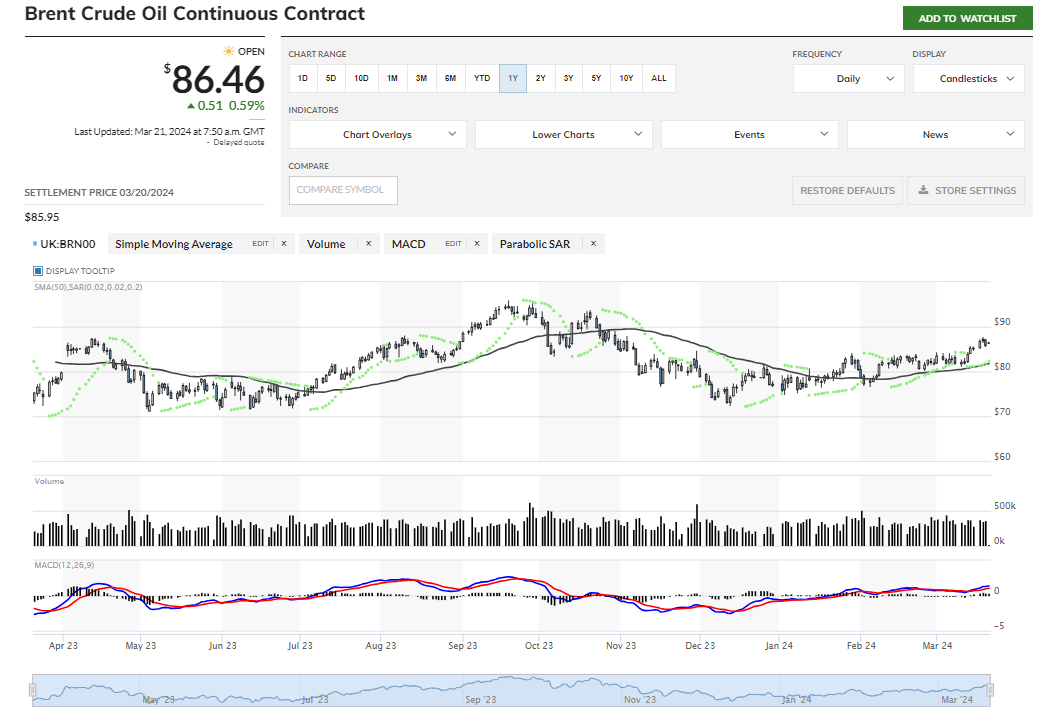Click the Brent Crude Oil Continuous Contract title

(195, 13)
